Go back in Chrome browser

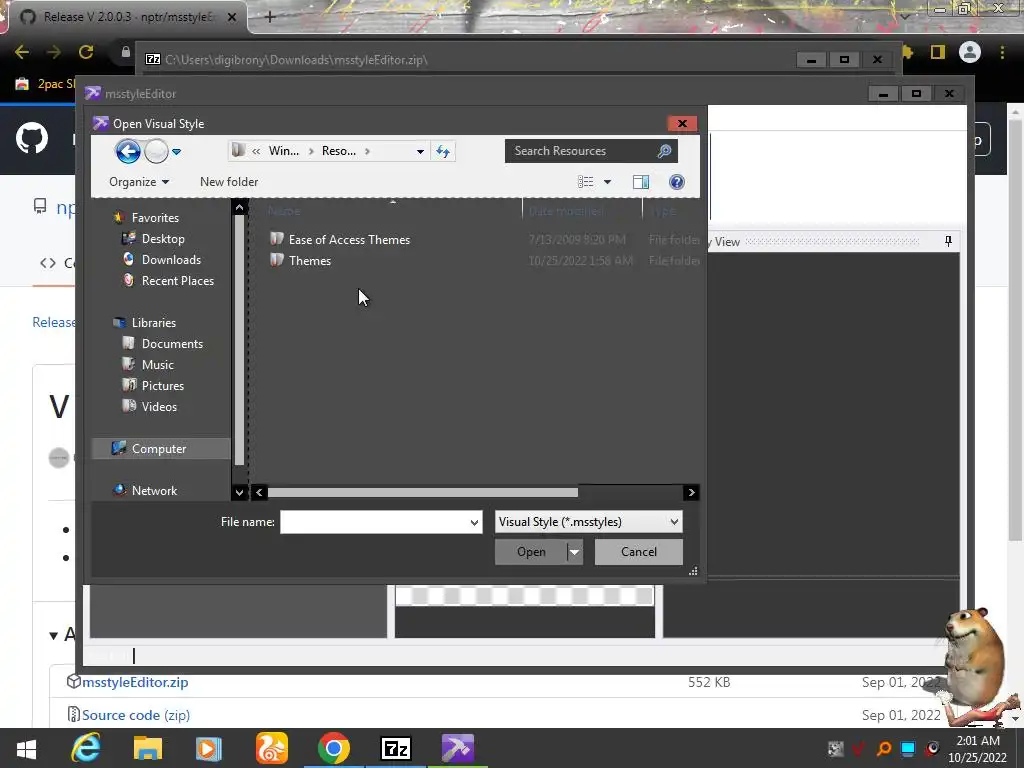[22, 52]
